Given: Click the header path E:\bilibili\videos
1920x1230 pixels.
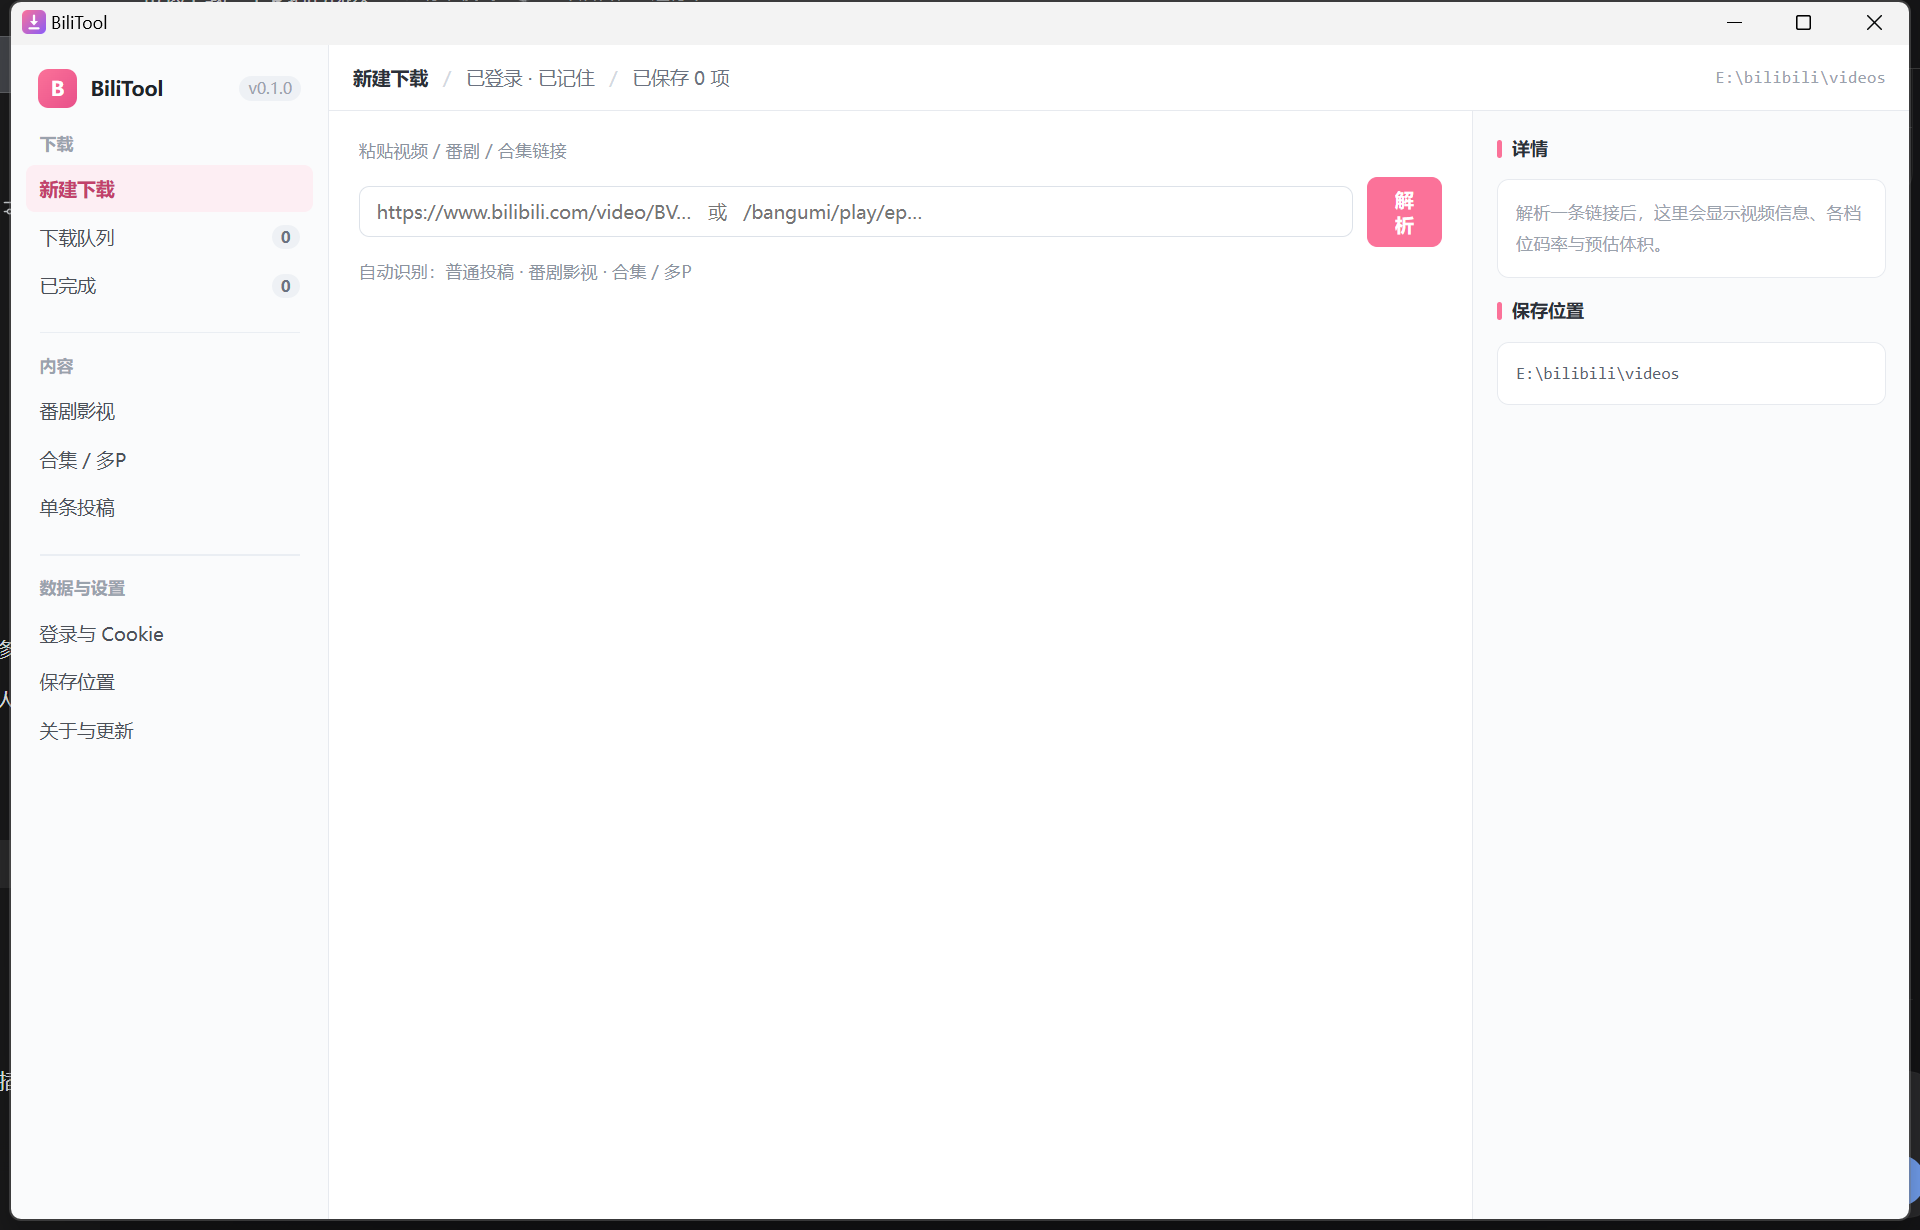Looking at the screenshot, I should 1800,78.
